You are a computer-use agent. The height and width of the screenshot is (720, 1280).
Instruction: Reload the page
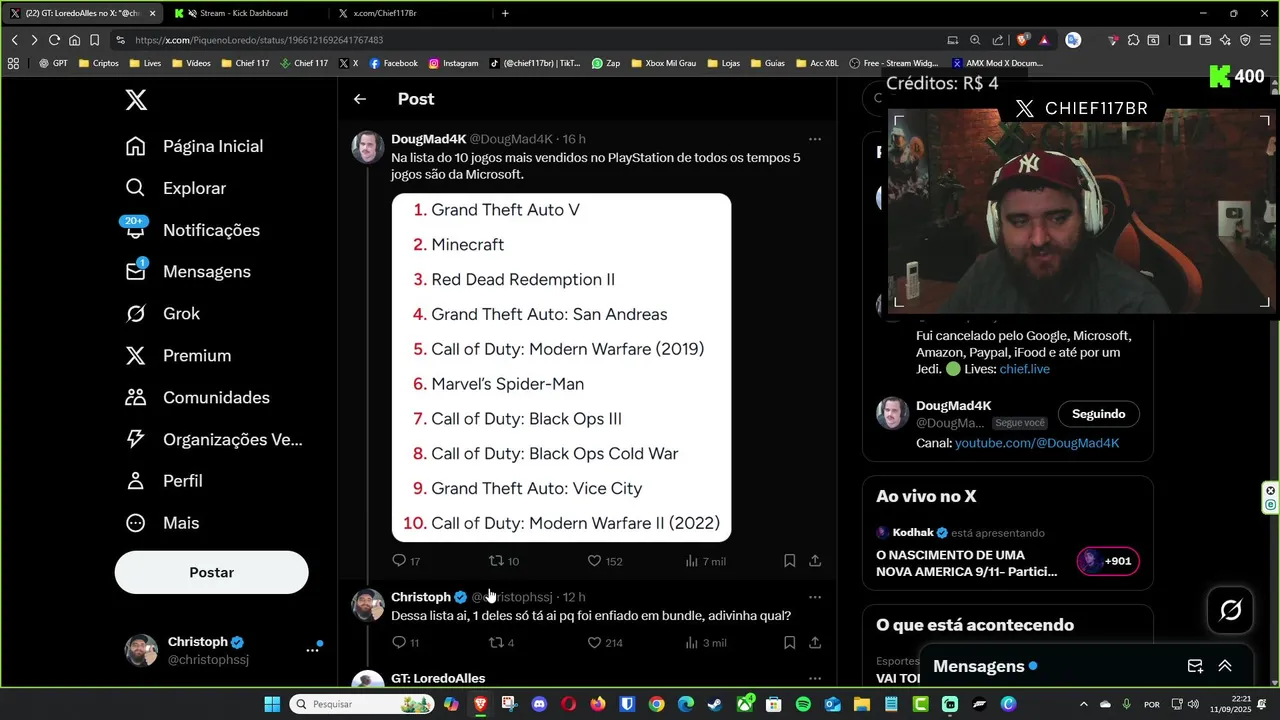(54, 40)
